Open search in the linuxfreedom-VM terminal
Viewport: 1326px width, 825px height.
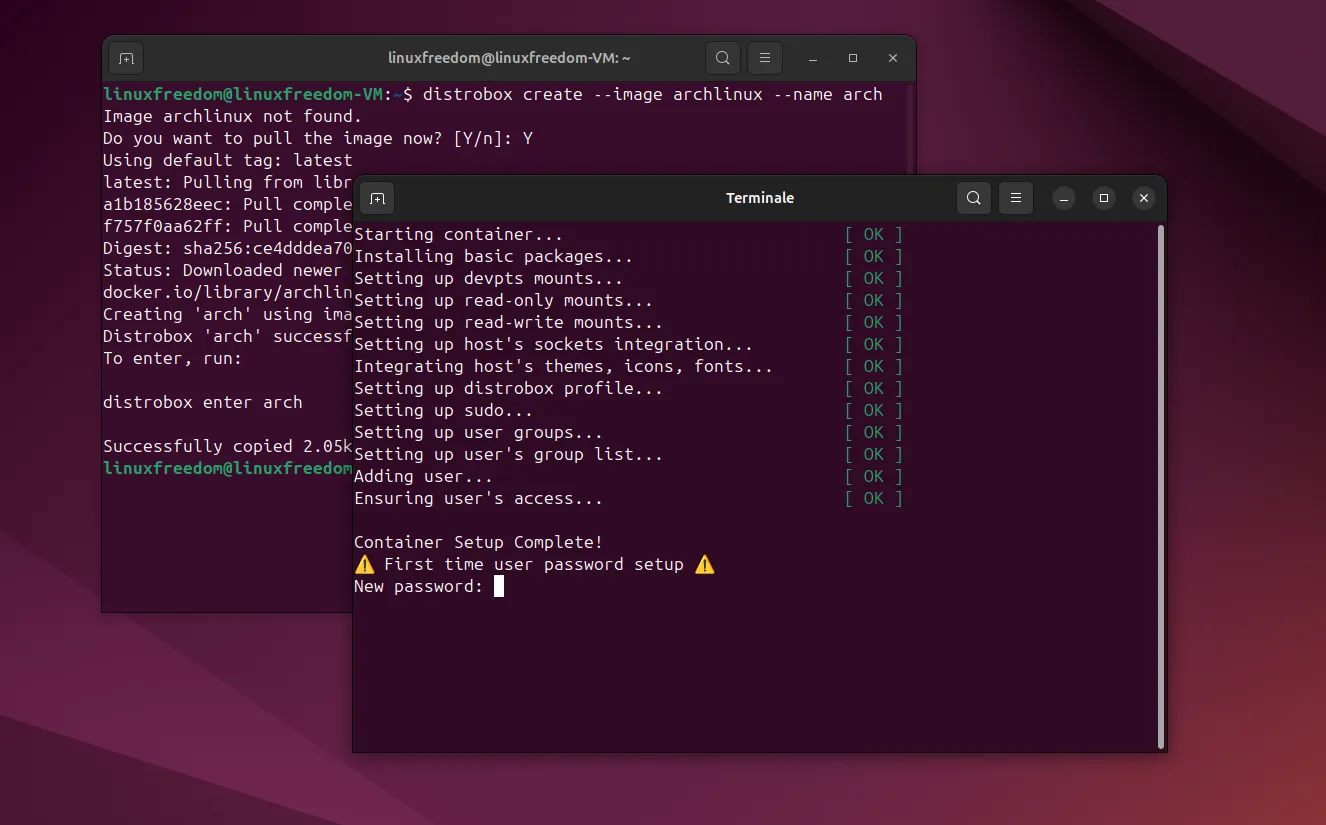tap(722, 57)
